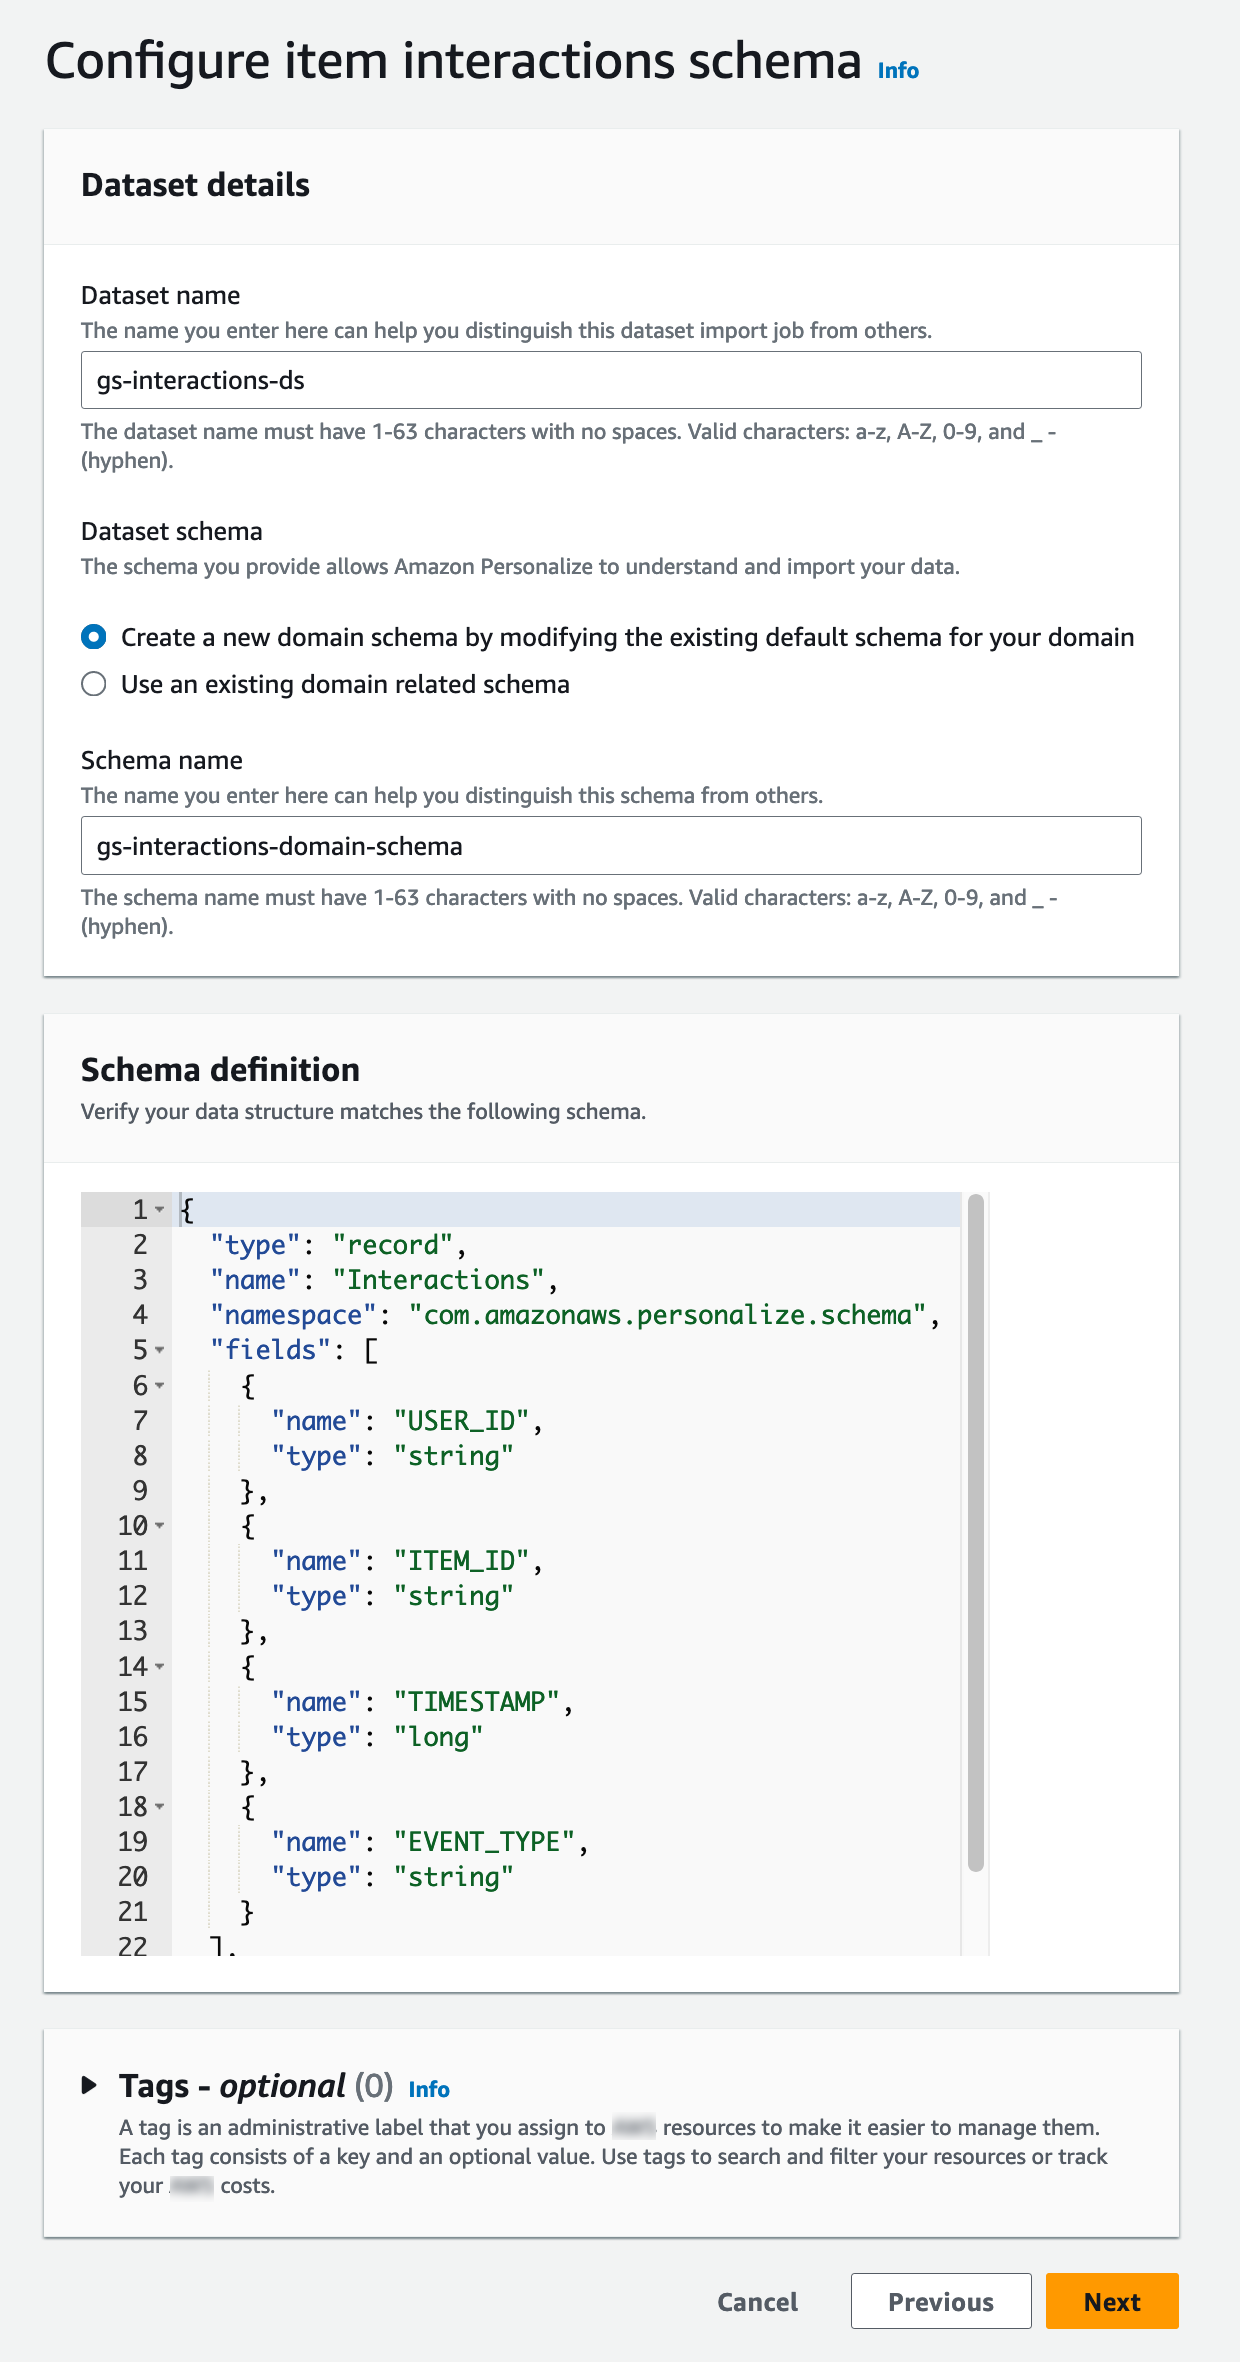The height and width of the screenshot is (2362, 1240).
Task: Click Cancel to abort configuration
Action: pyautogui.click(x=757, y=2302)
